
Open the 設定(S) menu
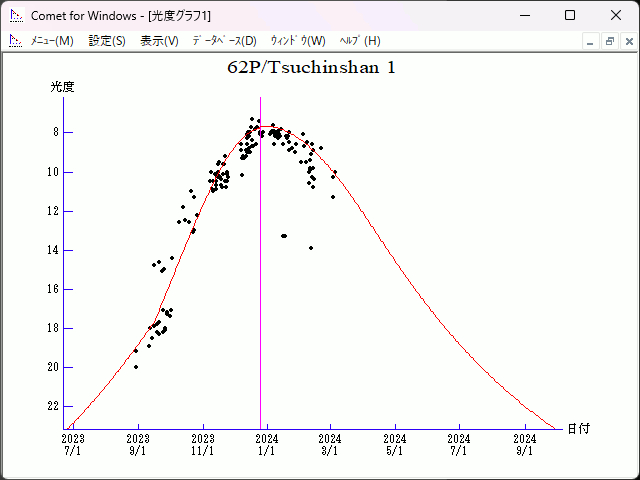[x=107, y=41]
